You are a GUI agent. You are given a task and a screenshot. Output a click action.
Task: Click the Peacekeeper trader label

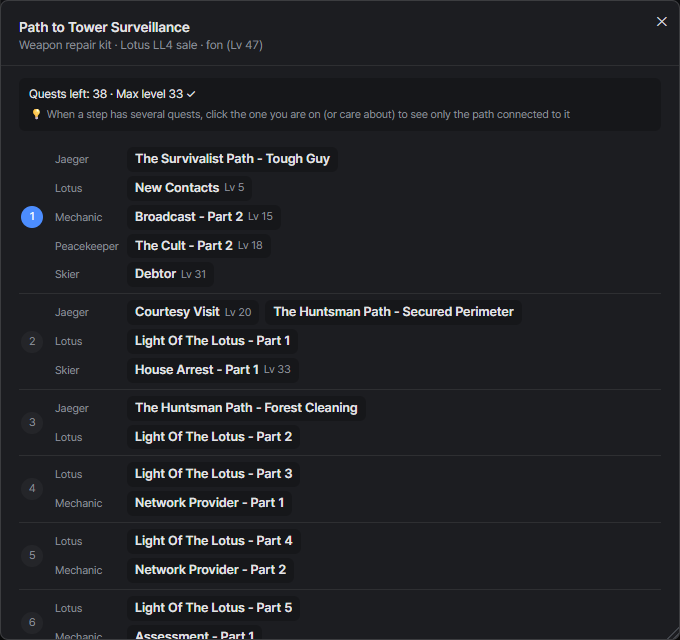pos(87,246)
